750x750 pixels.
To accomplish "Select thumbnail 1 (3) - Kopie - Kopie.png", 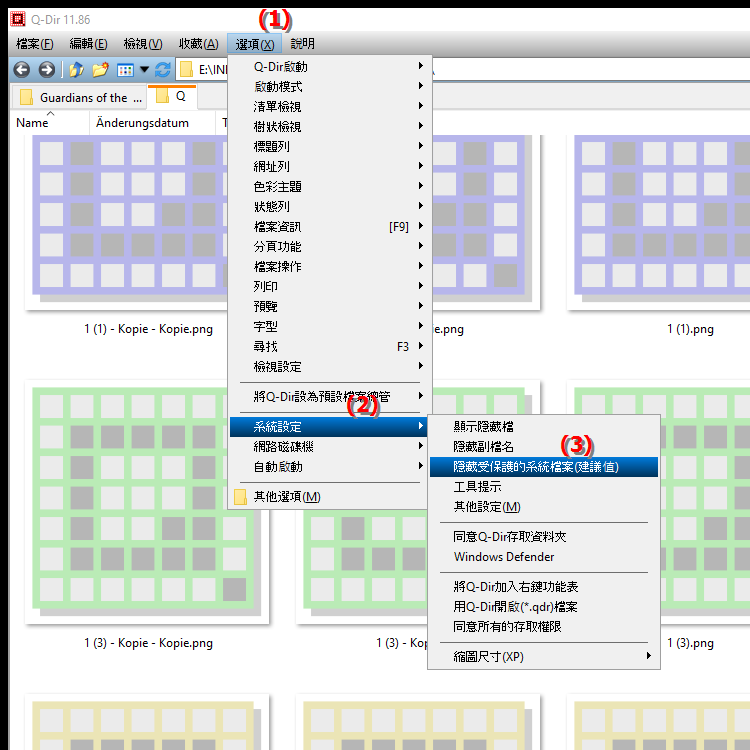I will pos(147,502).
